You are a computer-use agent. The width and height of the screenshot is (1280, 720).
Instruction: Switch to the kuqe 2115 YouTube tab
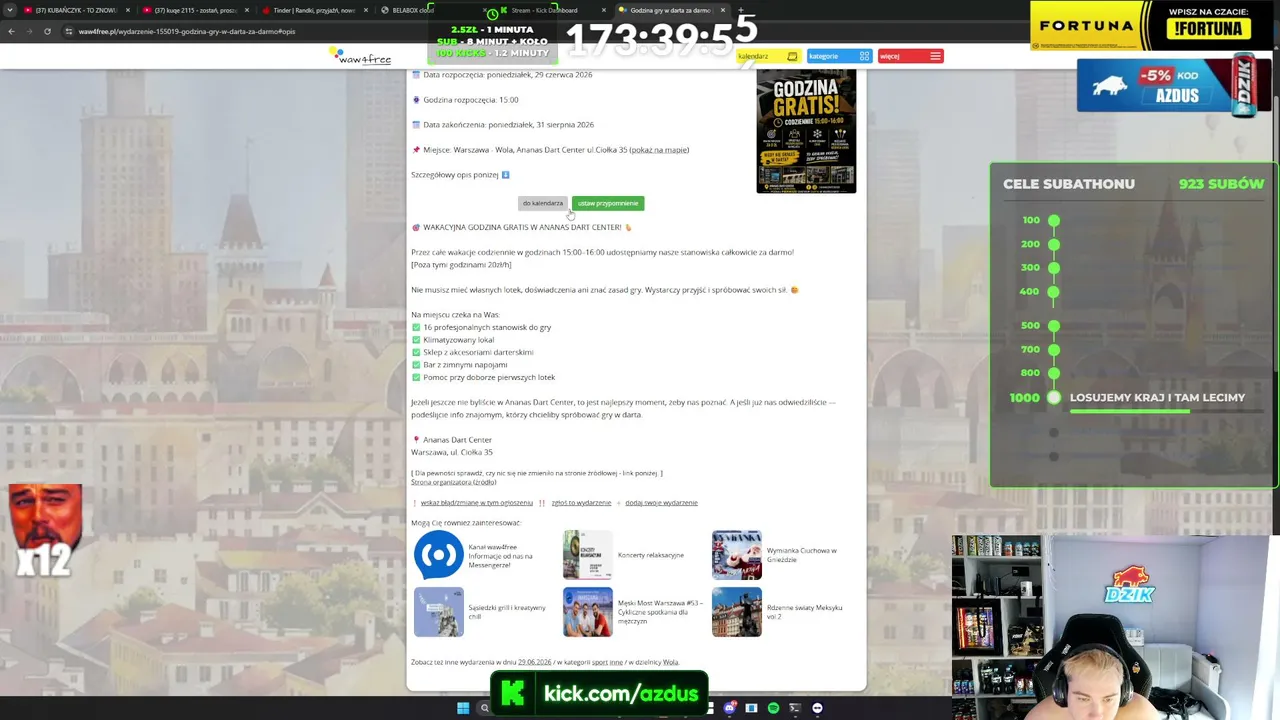[195, 10]
